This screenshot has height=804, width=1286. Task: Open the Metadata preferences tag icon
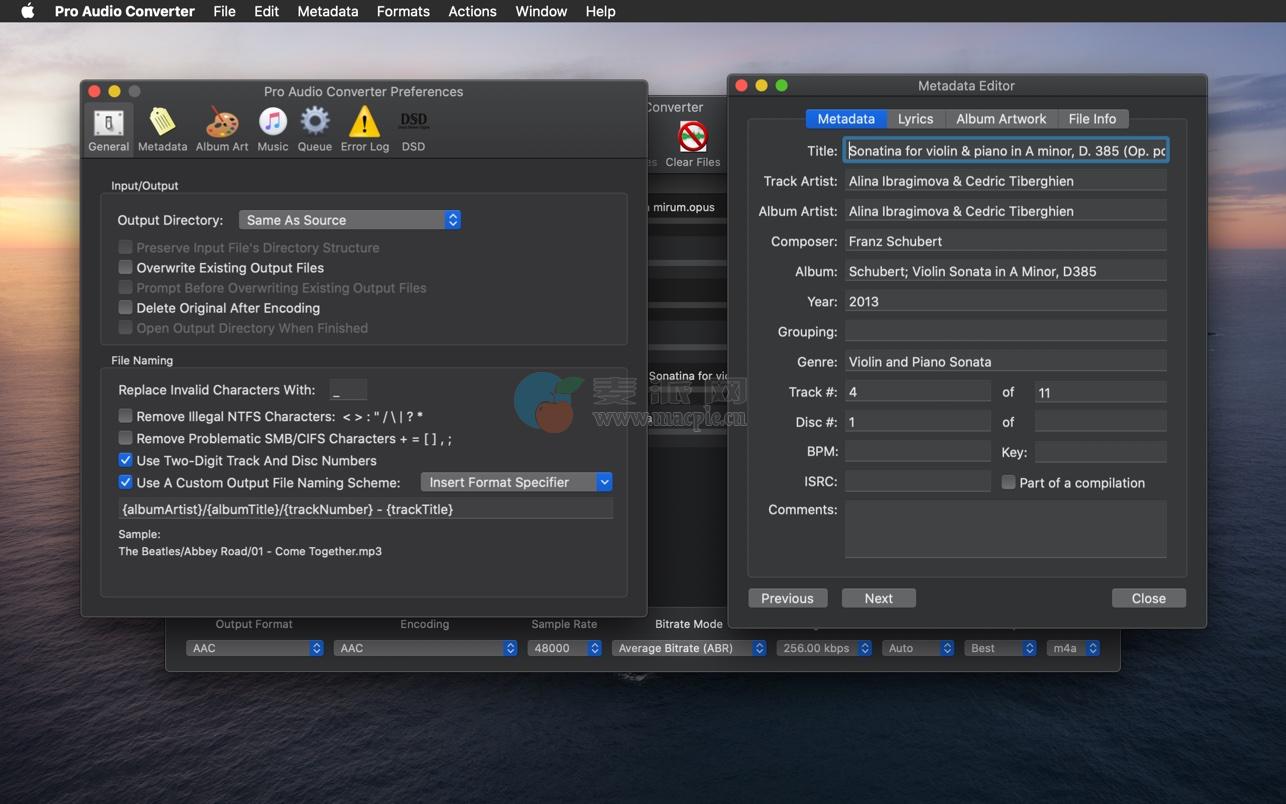pyautogui.click(x=162, y=130)
